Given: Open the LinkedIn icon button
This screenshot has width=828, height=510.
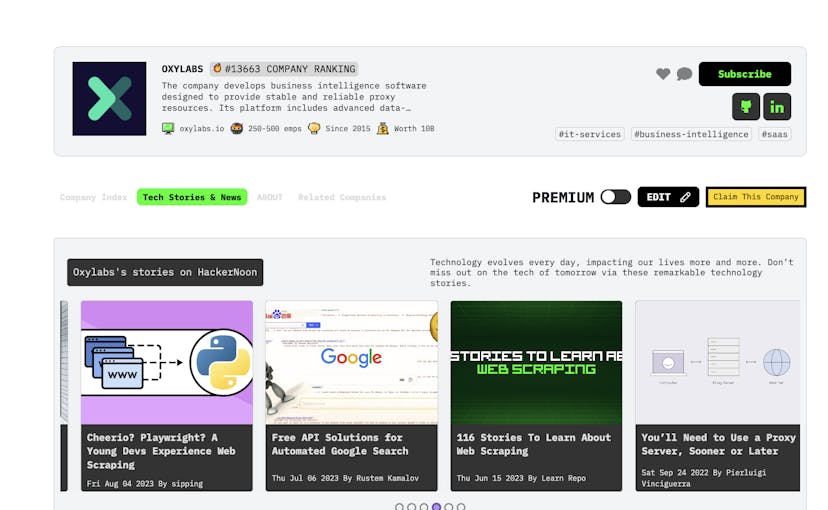Looking at the screenshot, I should click(777, 107).
